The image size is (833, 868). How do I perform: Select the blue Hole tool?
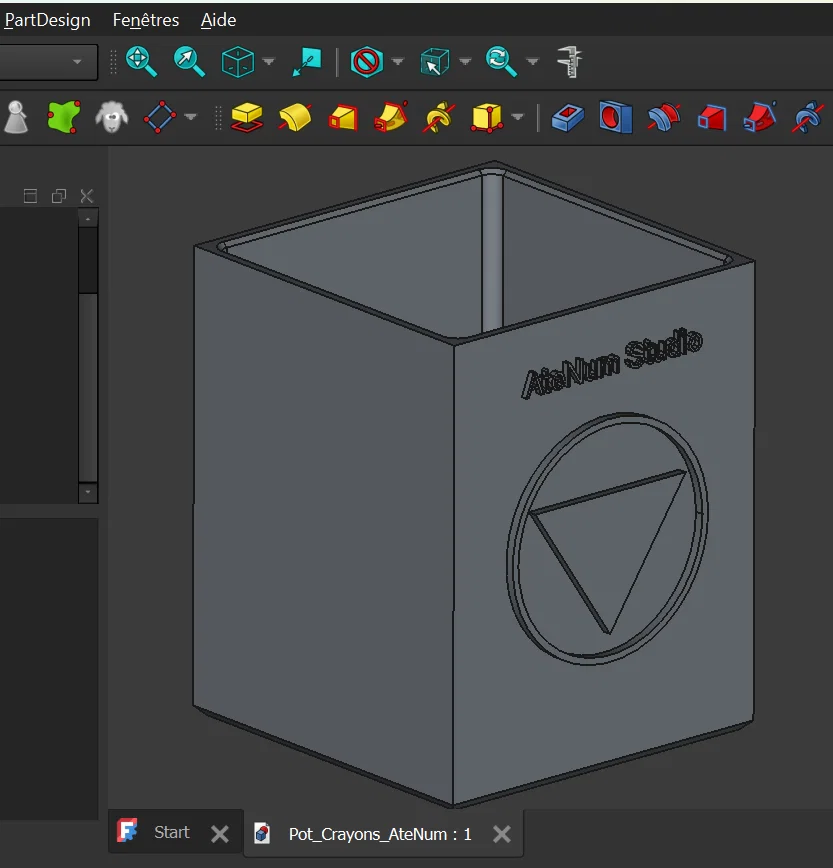click(615, 117)
